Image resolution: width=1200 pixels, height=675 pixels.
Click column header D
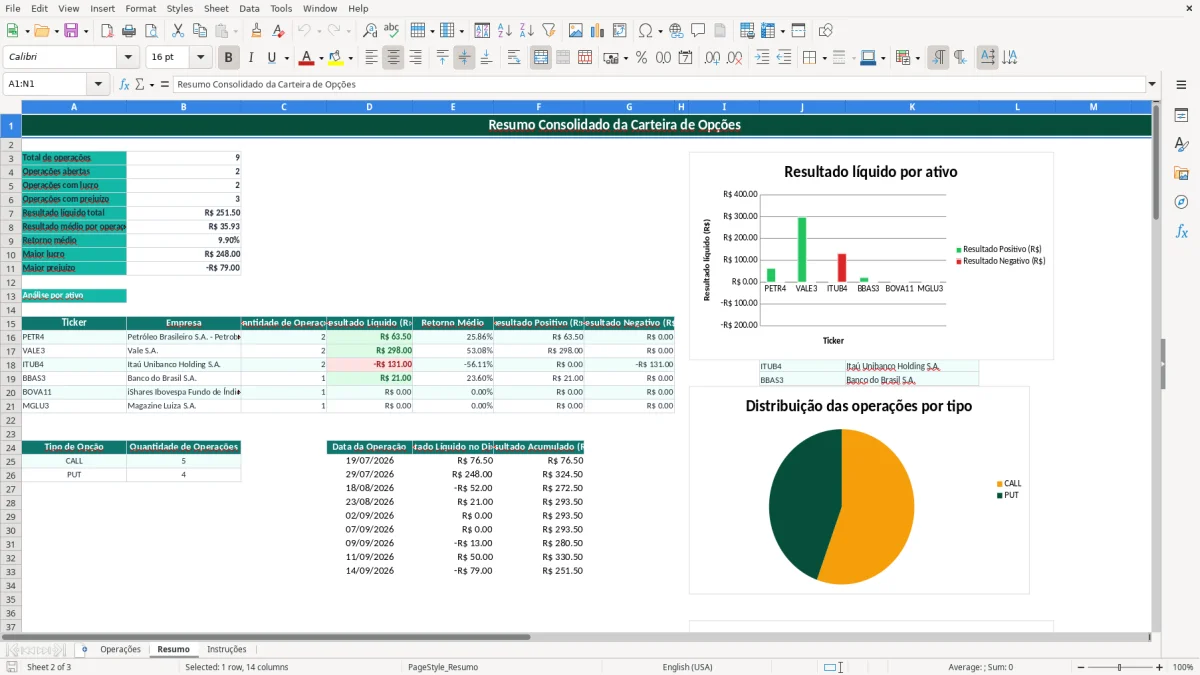coord(369,106)
